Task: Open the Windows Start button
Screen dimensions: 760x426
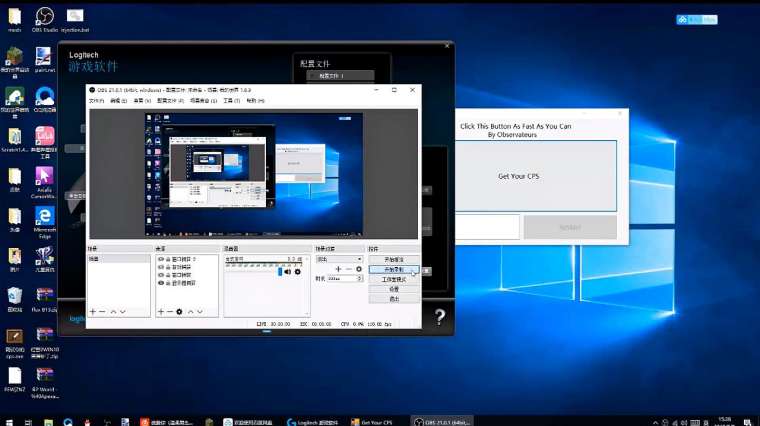Action: click(9, 422)
